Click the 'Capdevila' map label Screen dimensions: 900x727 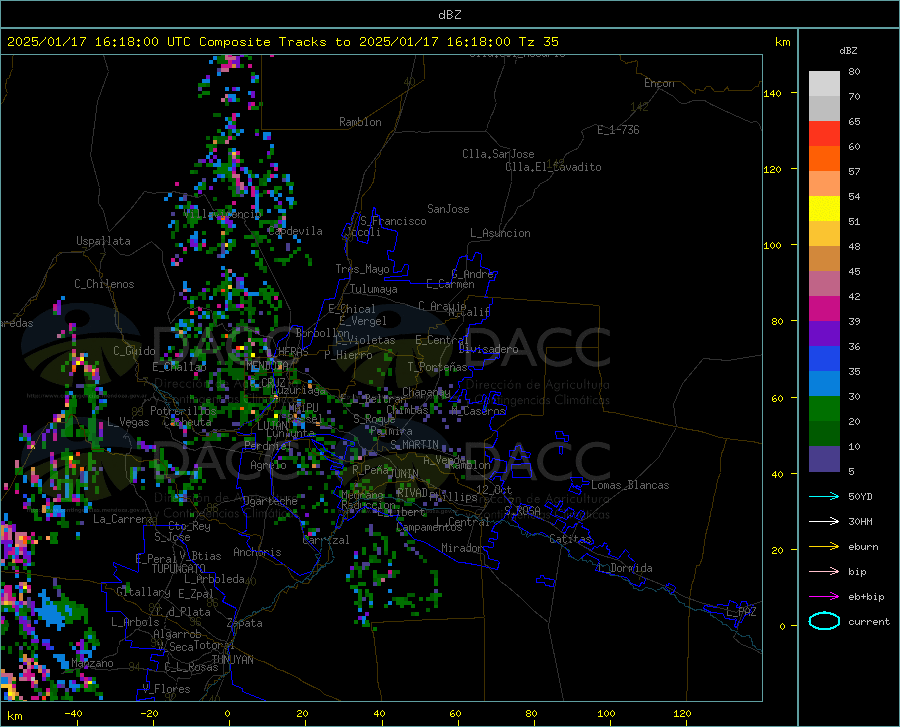[x=295, y=231]
